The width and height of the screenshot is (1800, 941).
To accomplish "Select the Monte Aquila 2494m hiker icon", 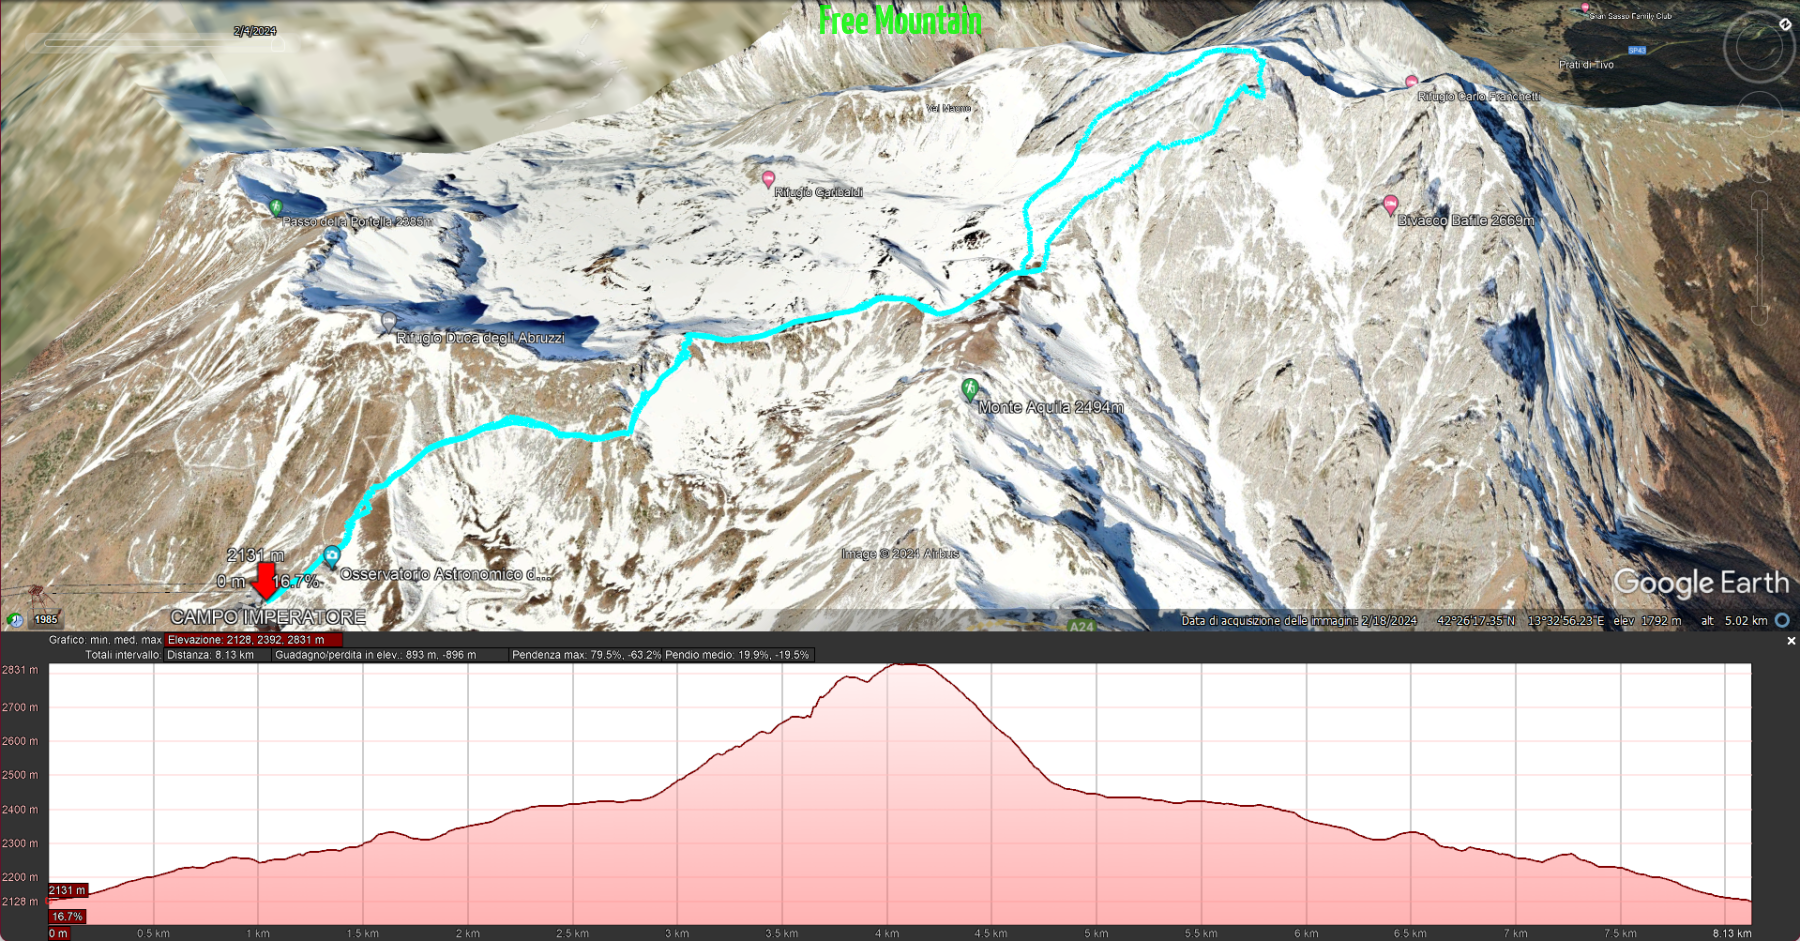I will click(969, 389).
